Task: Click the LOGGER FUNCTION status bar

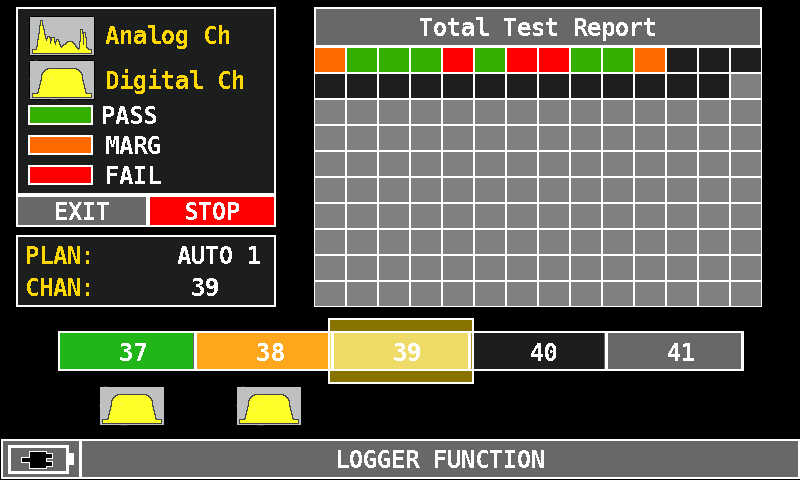Action: 440,459
